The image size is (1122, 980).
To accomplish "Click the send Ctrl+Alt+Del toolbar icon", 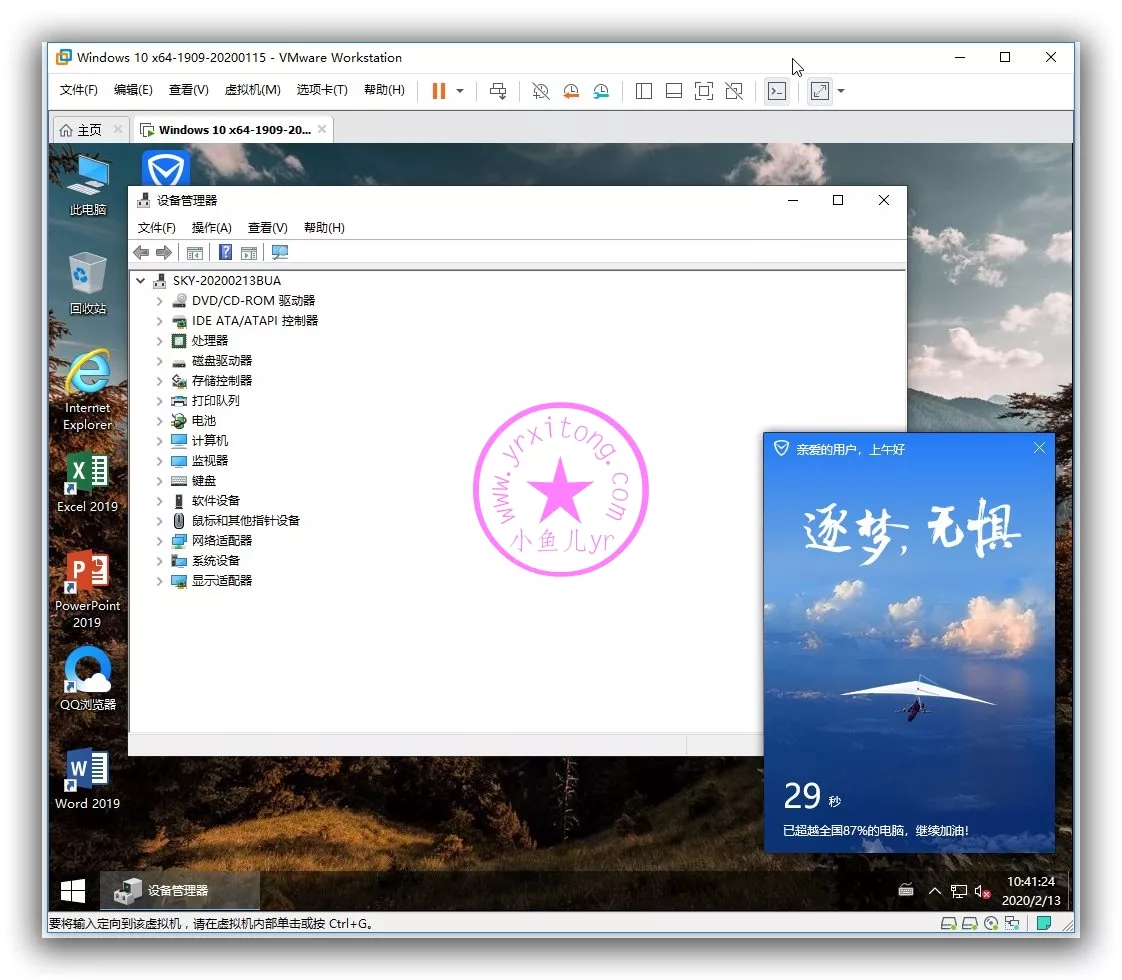I will 497,91.
